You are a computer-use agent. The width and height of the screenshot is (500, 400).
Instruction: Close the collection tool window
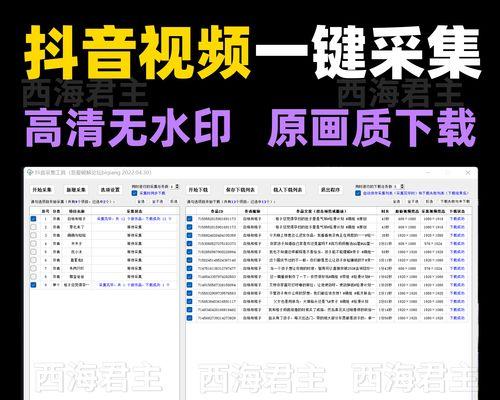(468, 172)
